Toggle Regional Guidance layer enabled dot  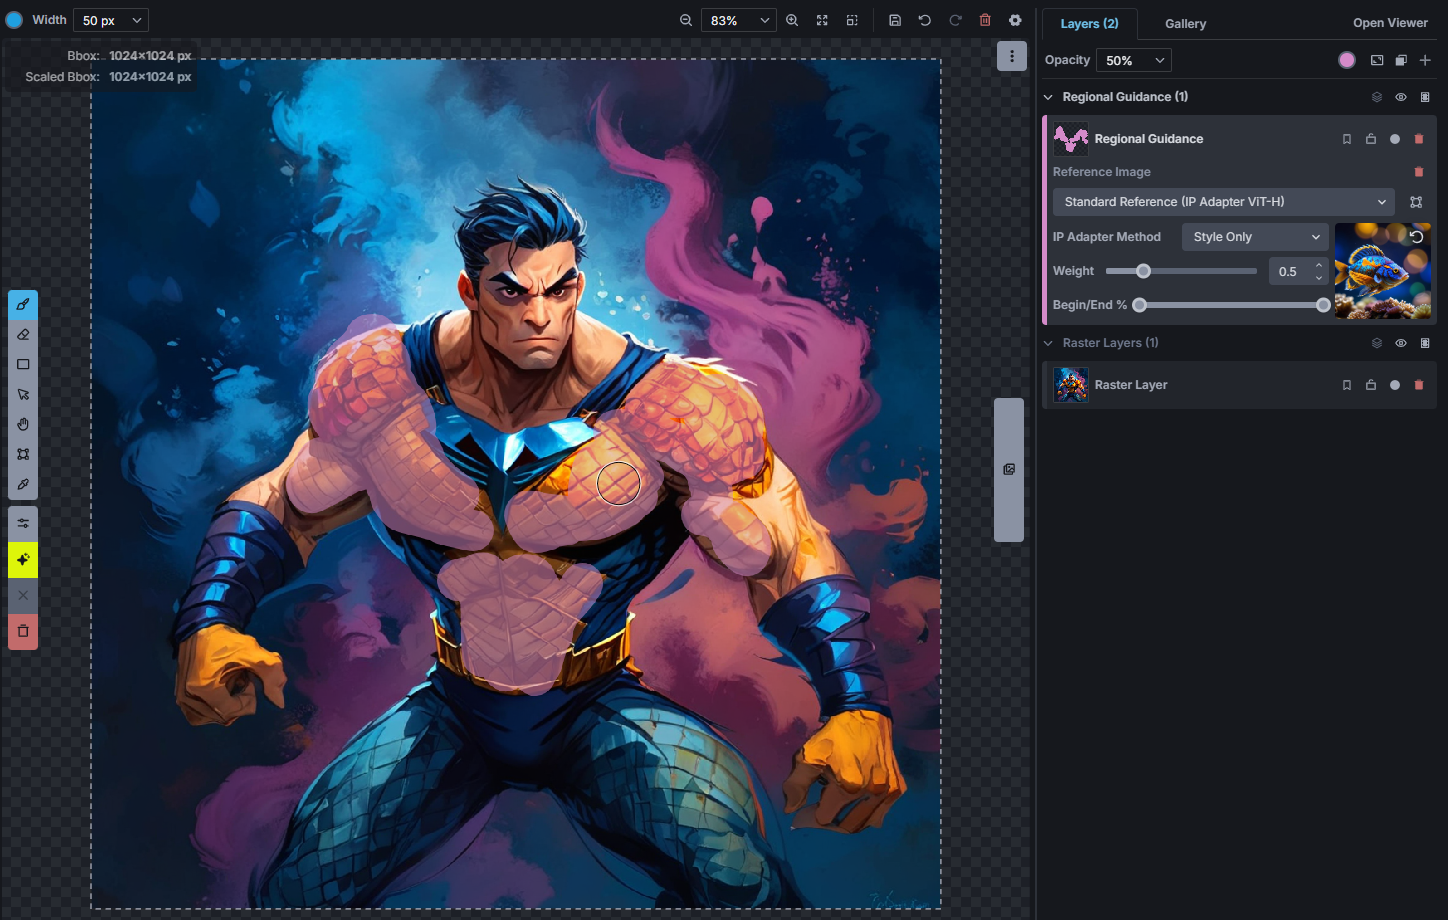(x=1395, y=139)
